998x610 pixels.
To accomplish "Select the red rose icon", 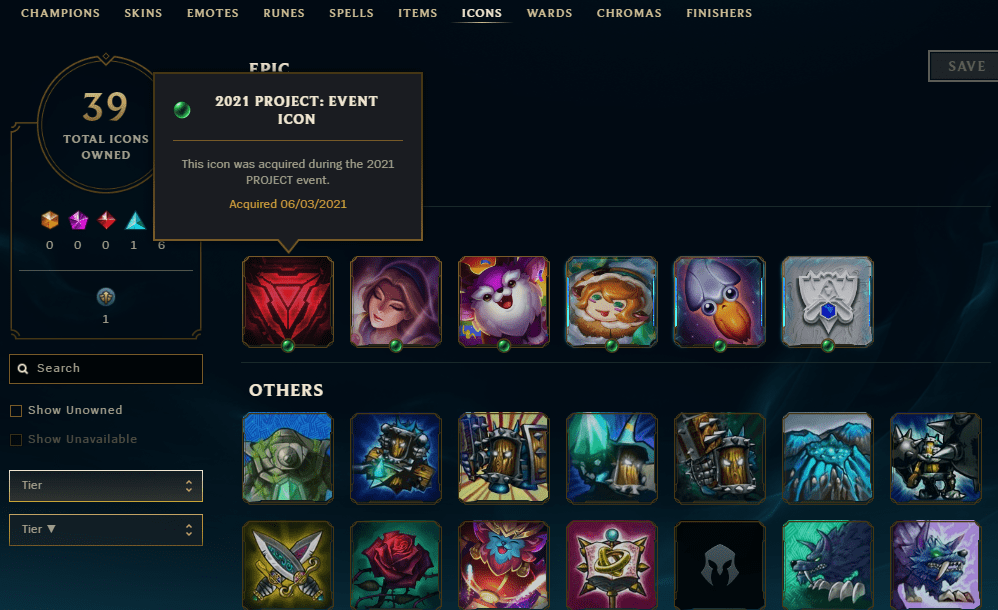I will pyautogui.click(x=396, y=565).
